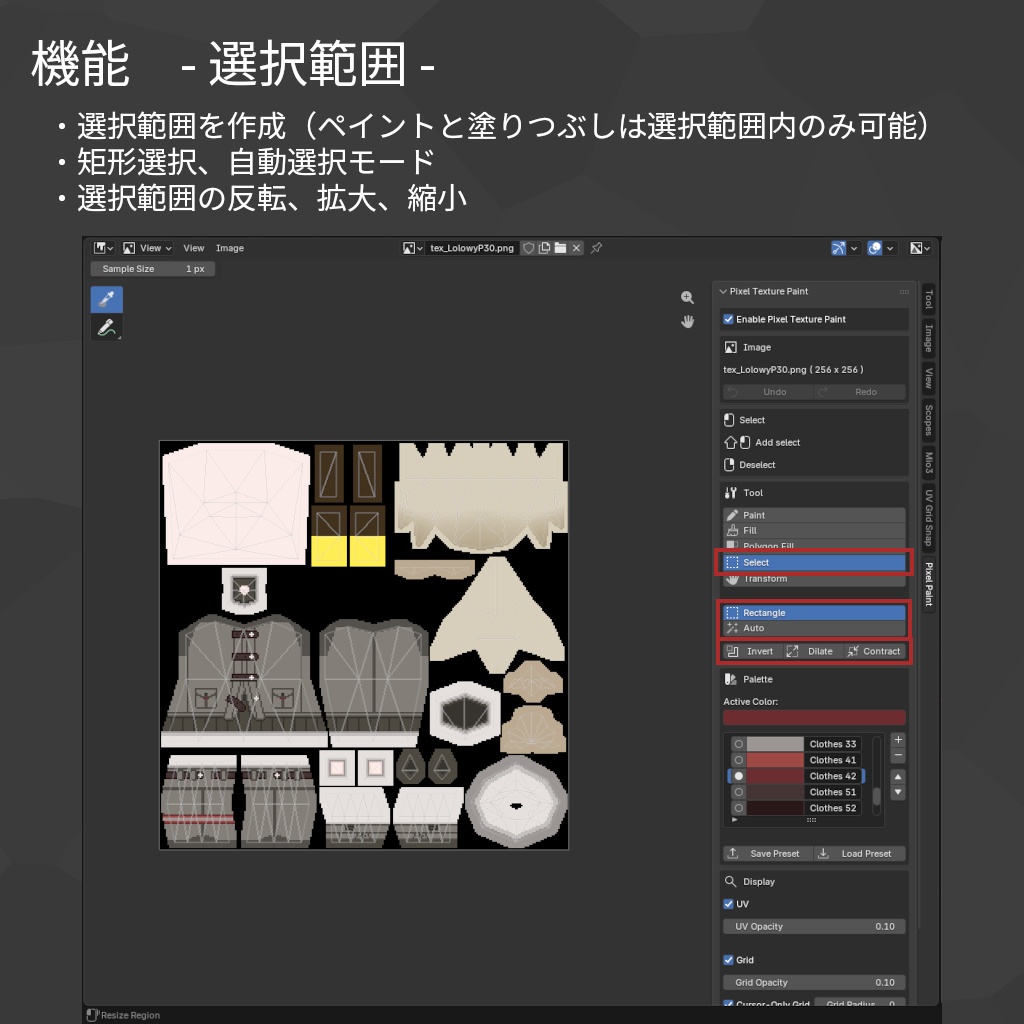The width and height of the screenshot is (1024, 1024).
Task: Toggle the gizmo display button in header
Action: click(839, 248)
